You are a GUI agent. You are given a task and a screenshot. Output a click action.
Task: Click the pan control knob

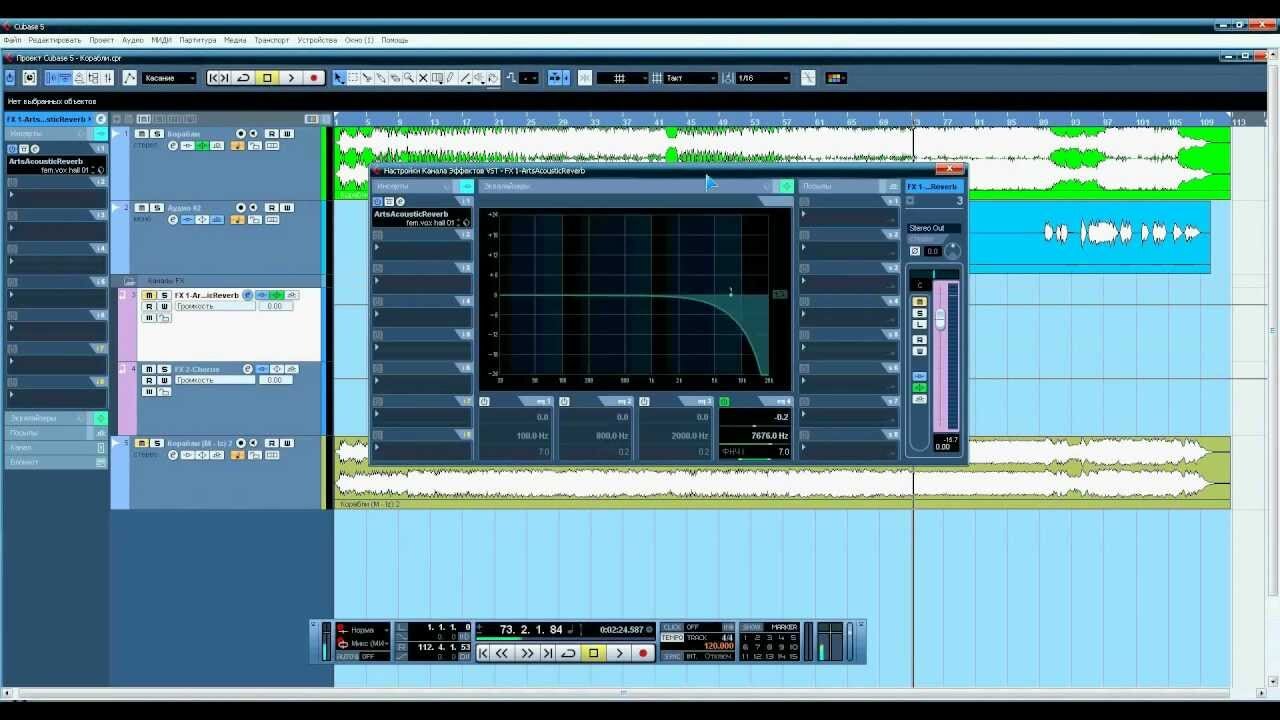click(x=952, y=250)
